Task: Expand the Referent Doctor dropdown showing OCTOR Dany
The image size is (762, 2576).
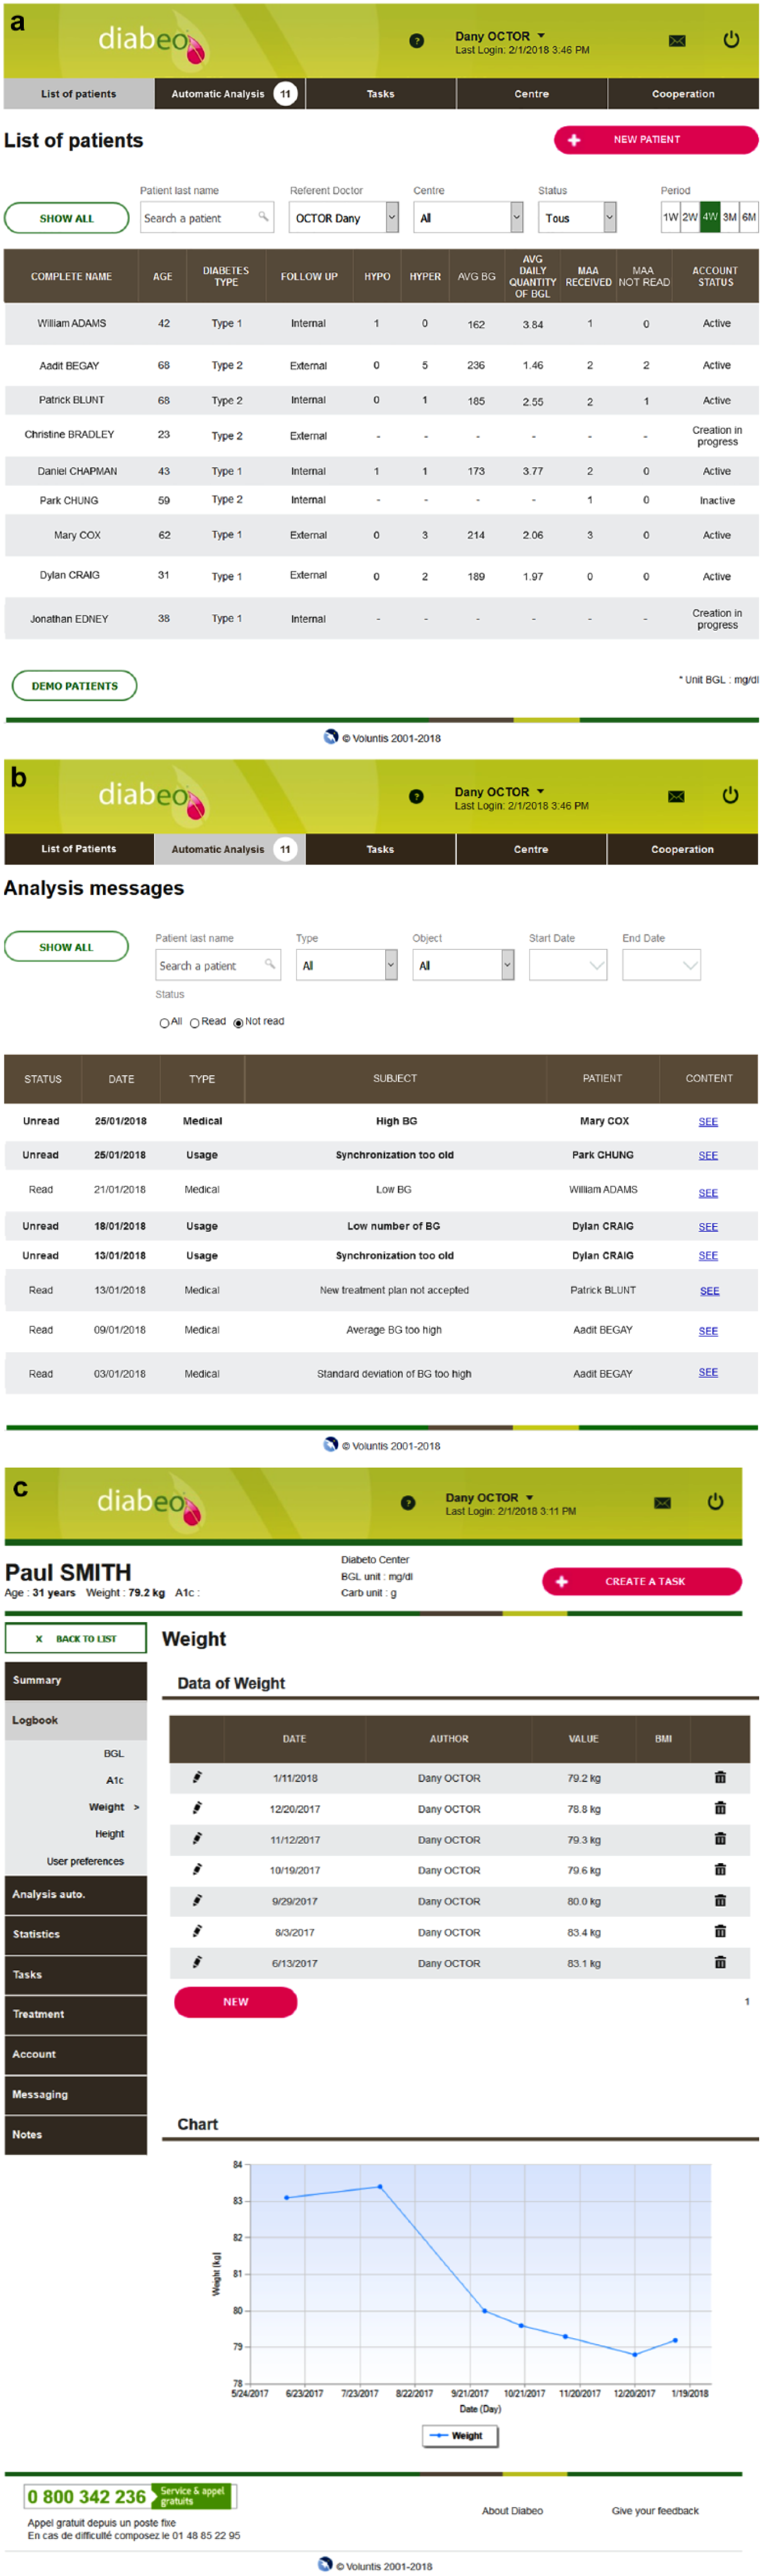Action: 344,217
